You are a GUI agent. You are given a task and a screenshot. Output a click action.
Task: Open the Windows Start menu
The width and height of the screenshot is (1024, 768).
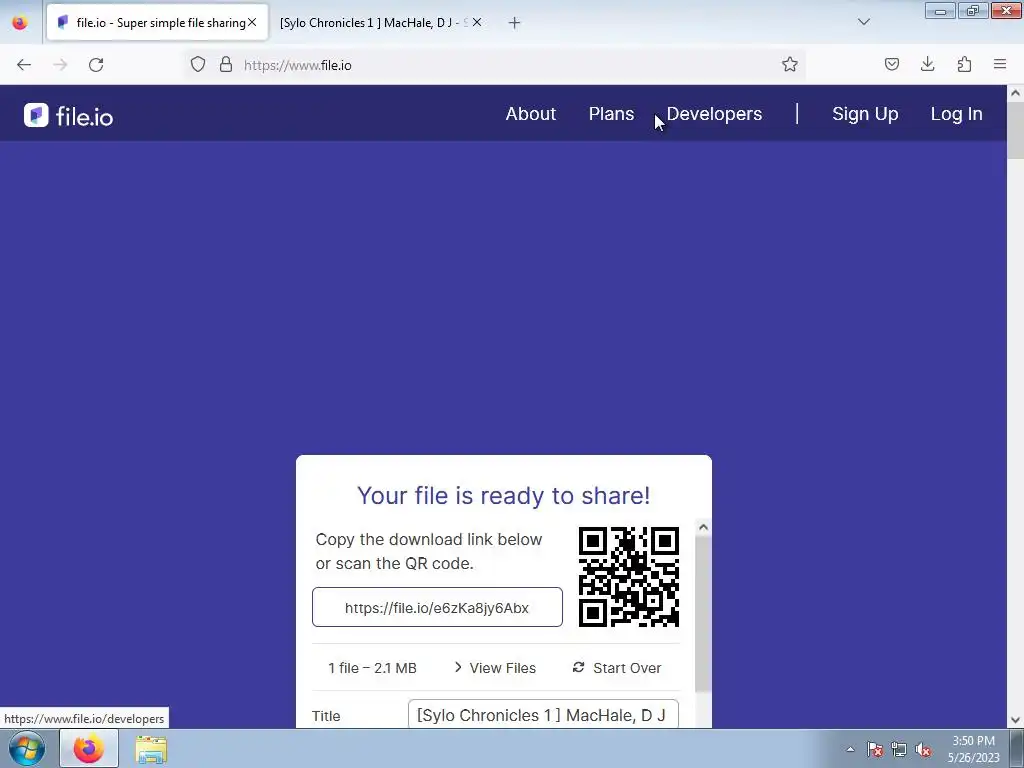coord(27,748)
